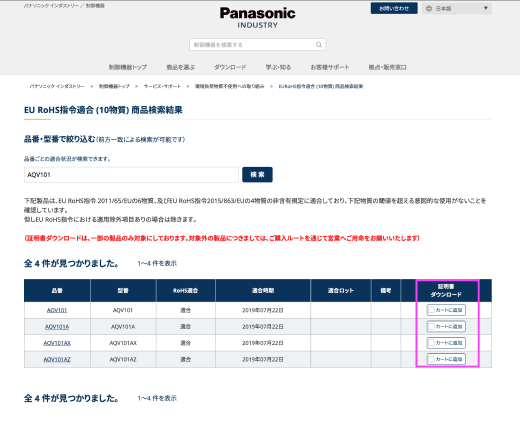Click the 品番 column header
The image size is (520, 427).
click(x=57, y=291)
